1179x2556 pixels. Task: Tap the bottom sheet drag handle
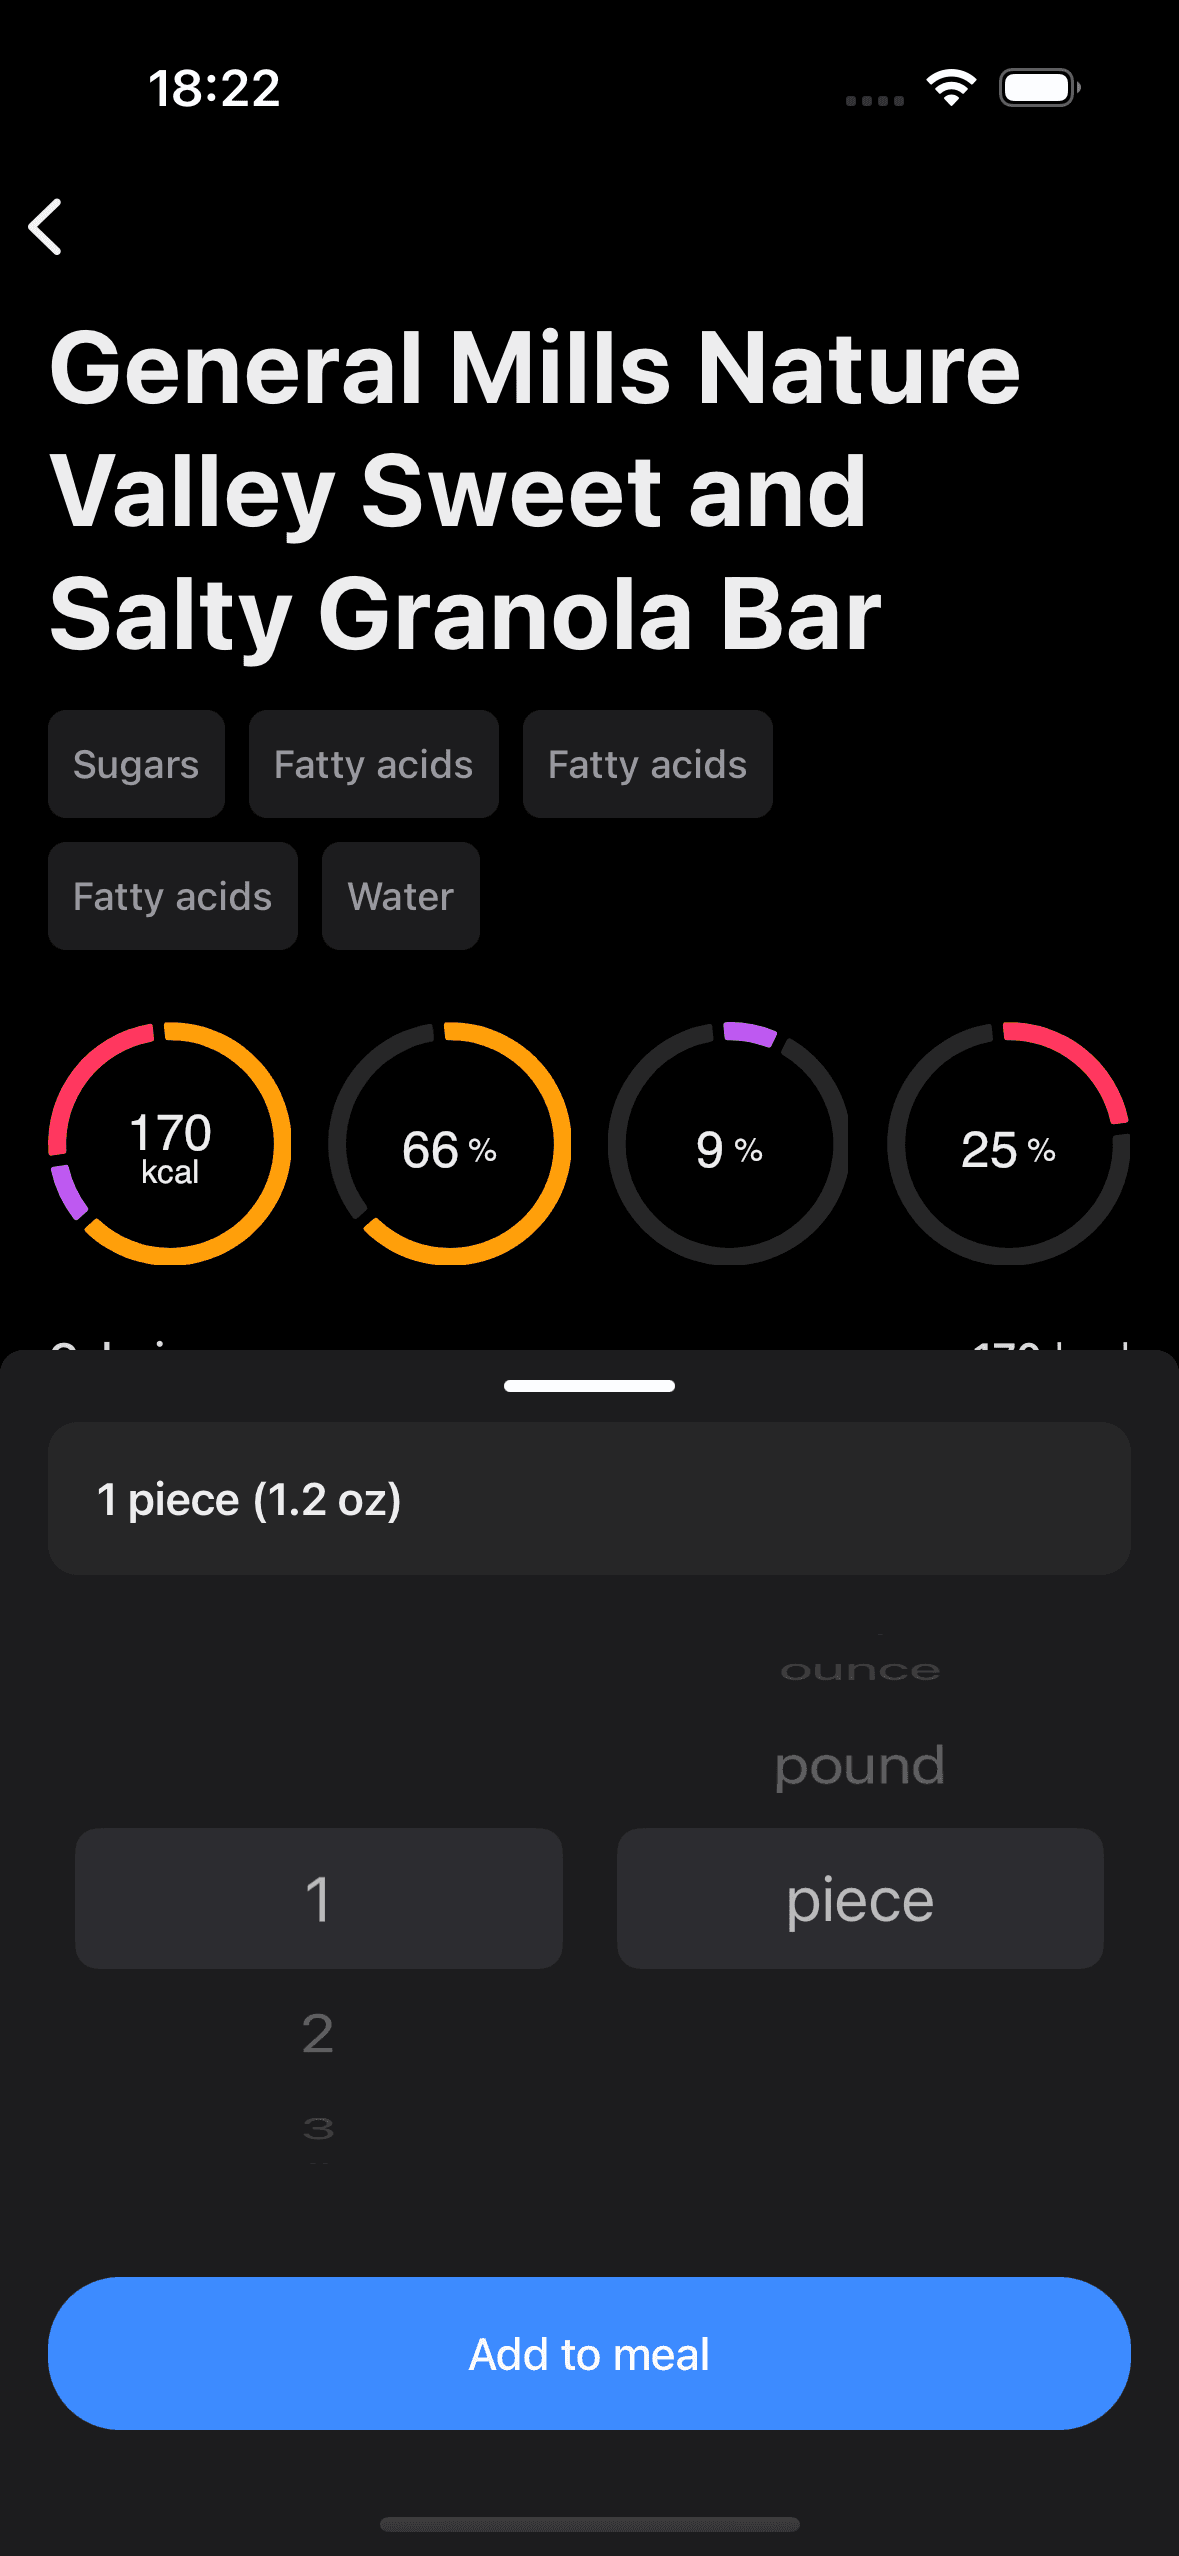click(x=589, y=1386)
